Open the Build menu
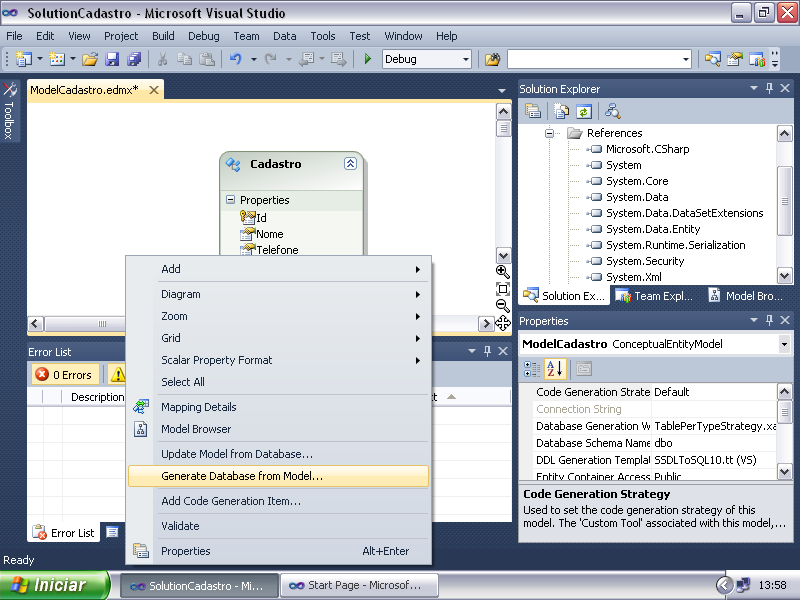The image size is (800, 600). 163,36
